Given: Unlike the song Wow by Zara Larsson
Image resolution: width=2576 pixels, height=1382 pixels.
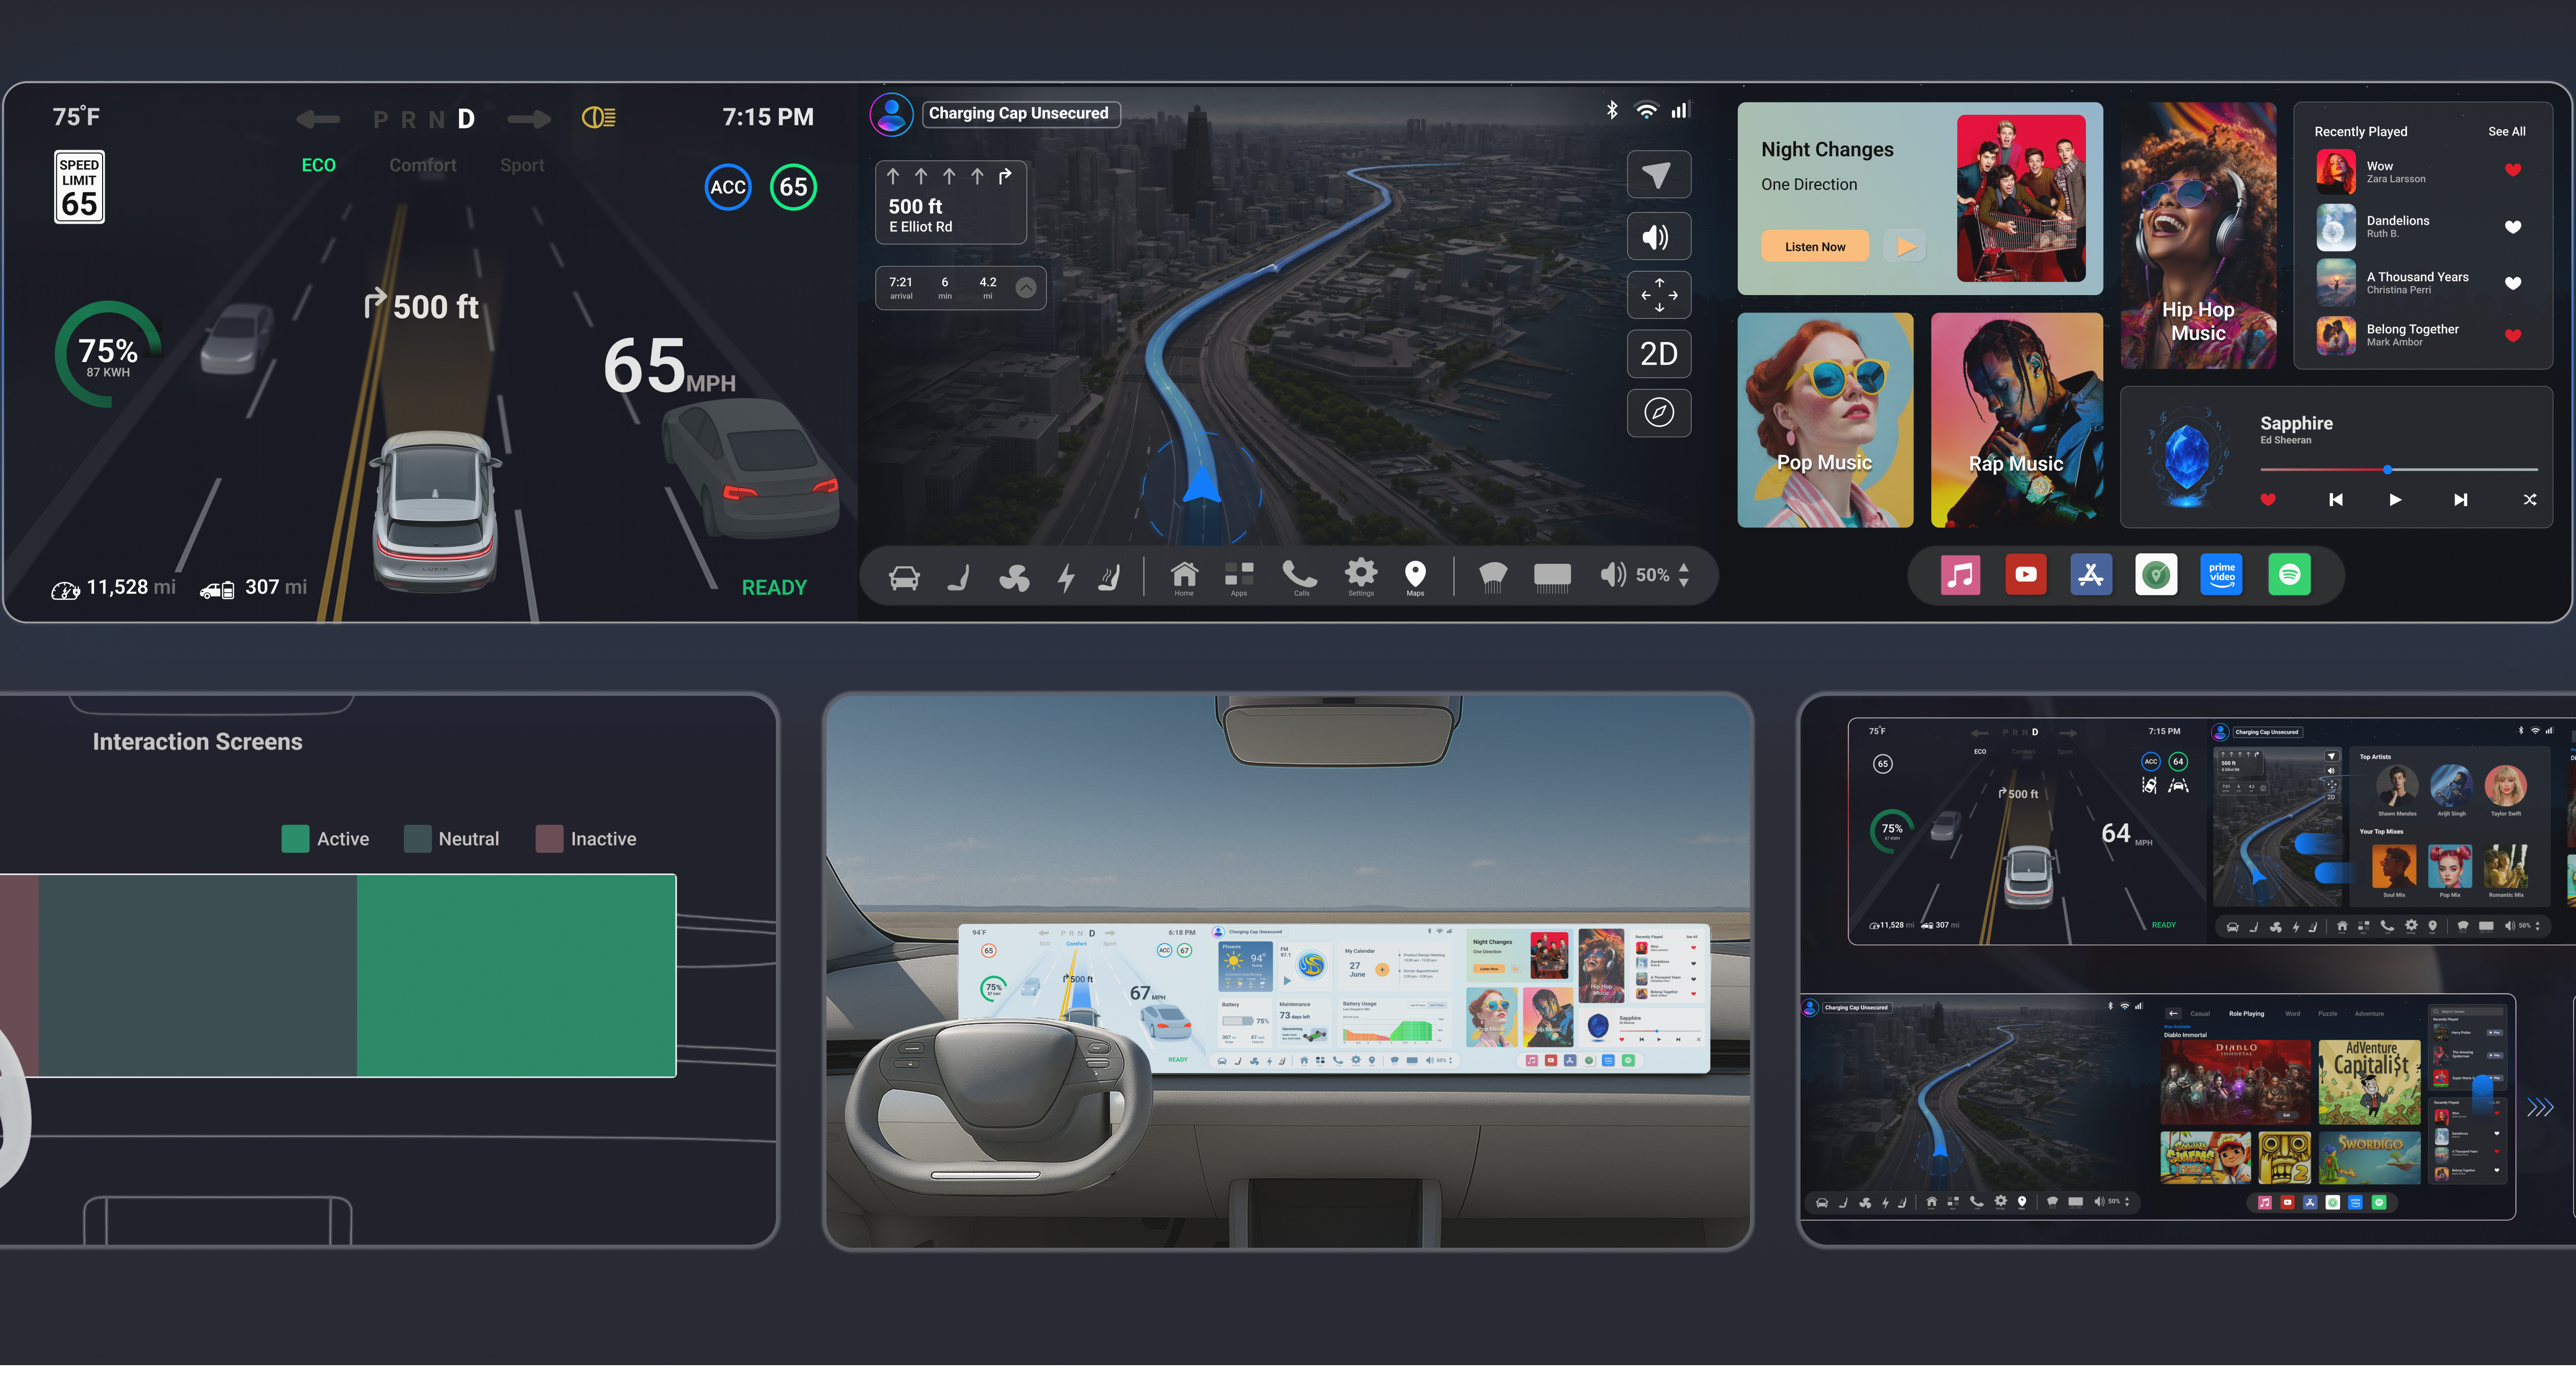Looking at the screenshot, I should click(x=2512, y=170).
